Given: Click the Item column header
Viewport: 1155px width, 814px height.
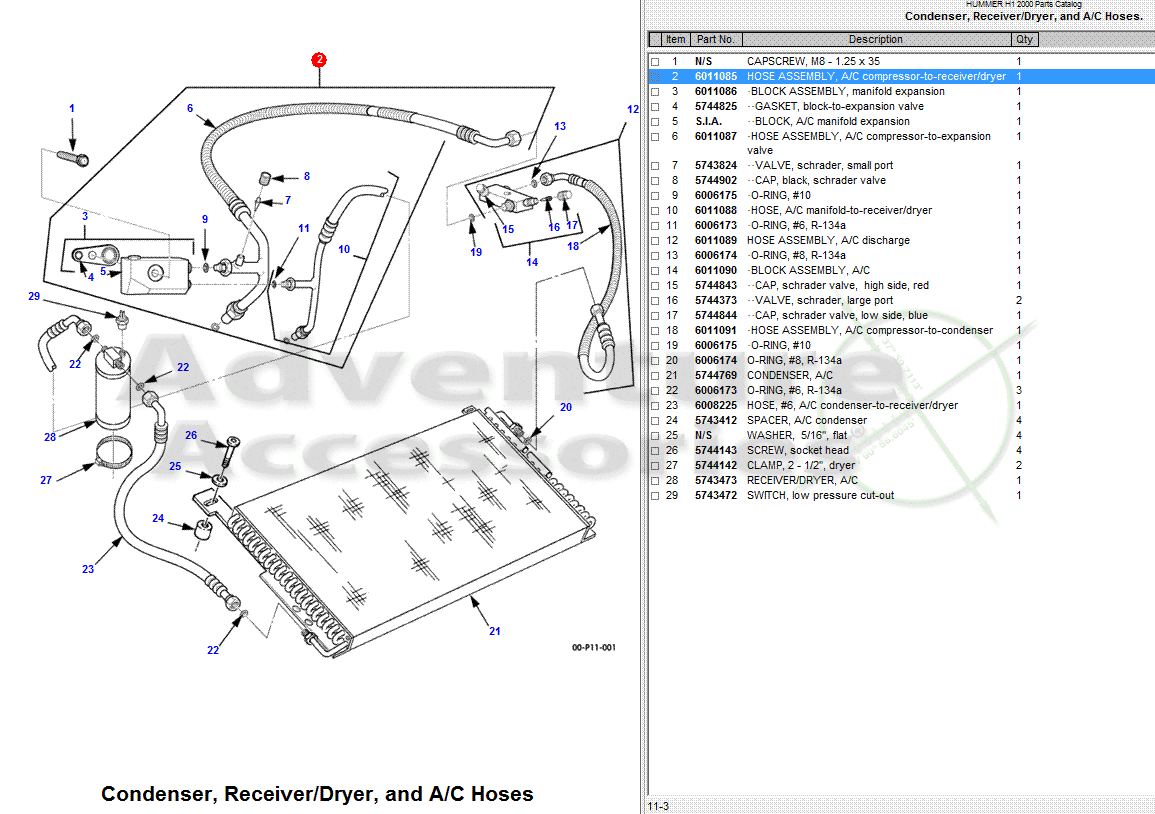Looking at the screenshot, I should [x=673, y=39].
